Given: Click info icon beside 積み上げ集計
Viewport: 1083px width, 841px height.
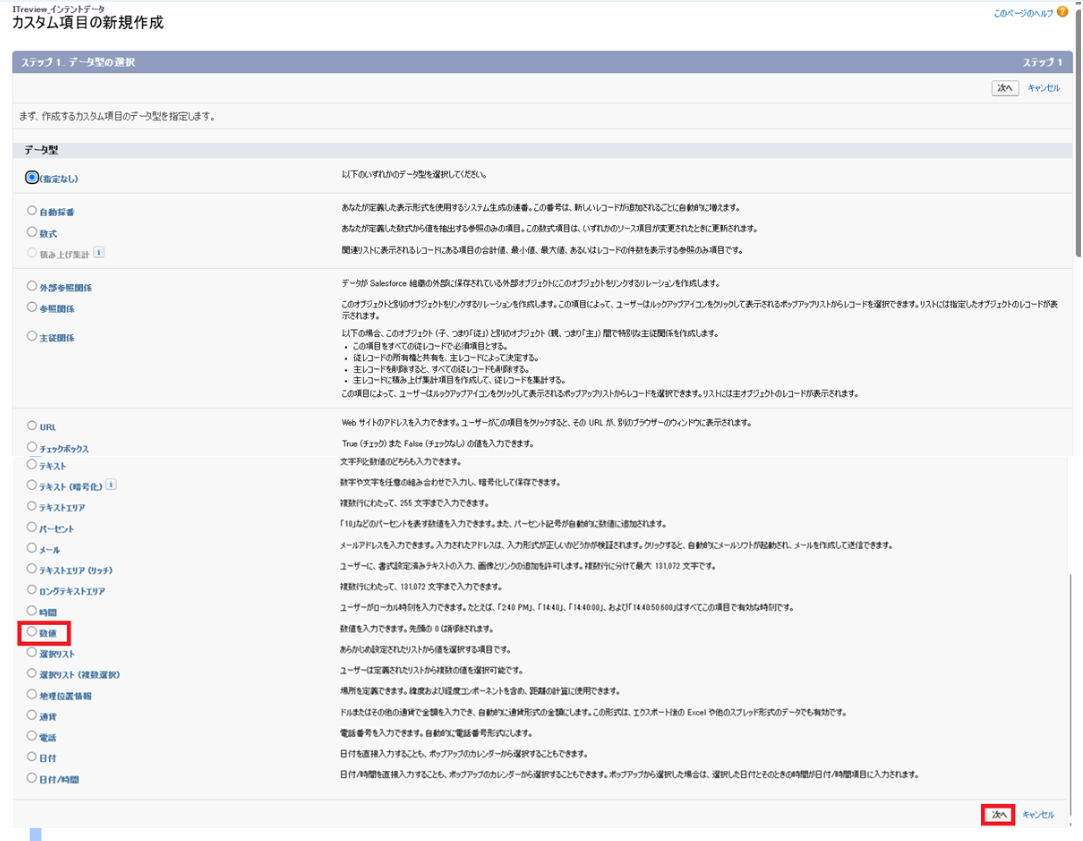Looking at the screenshot, I should (98, 252).
